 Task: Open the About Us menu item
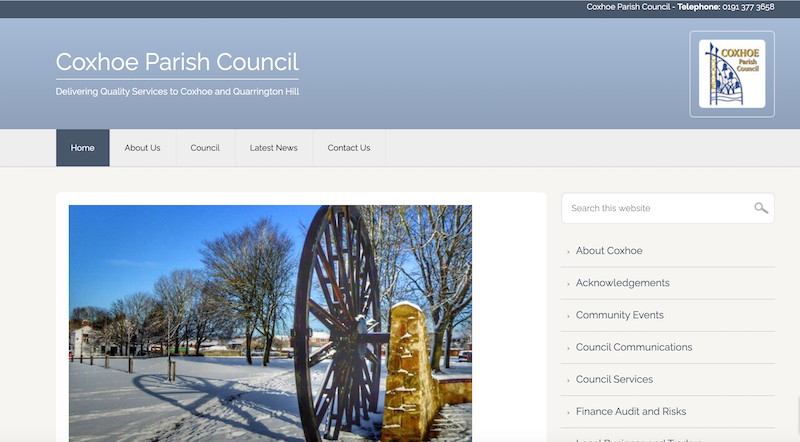point(142,148)
